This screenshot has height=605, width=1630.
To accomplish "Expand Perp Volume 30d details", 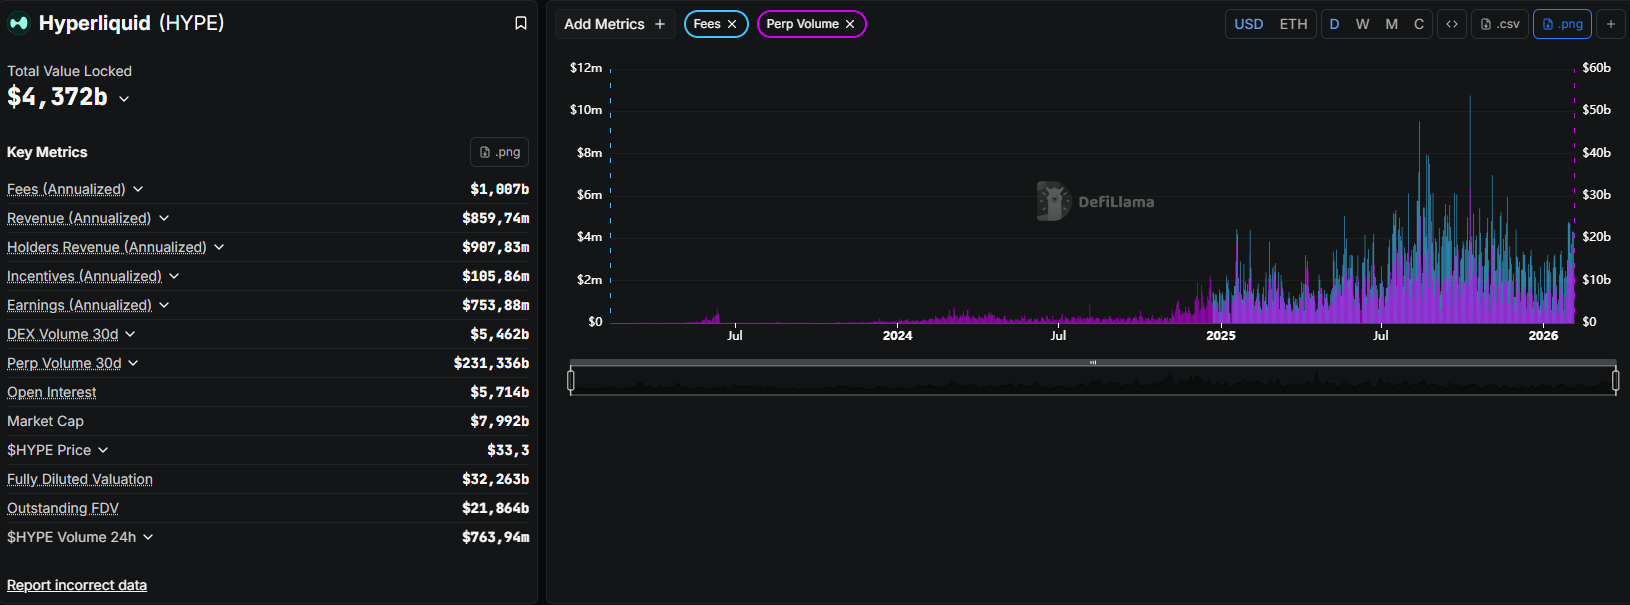I will 133,363.
